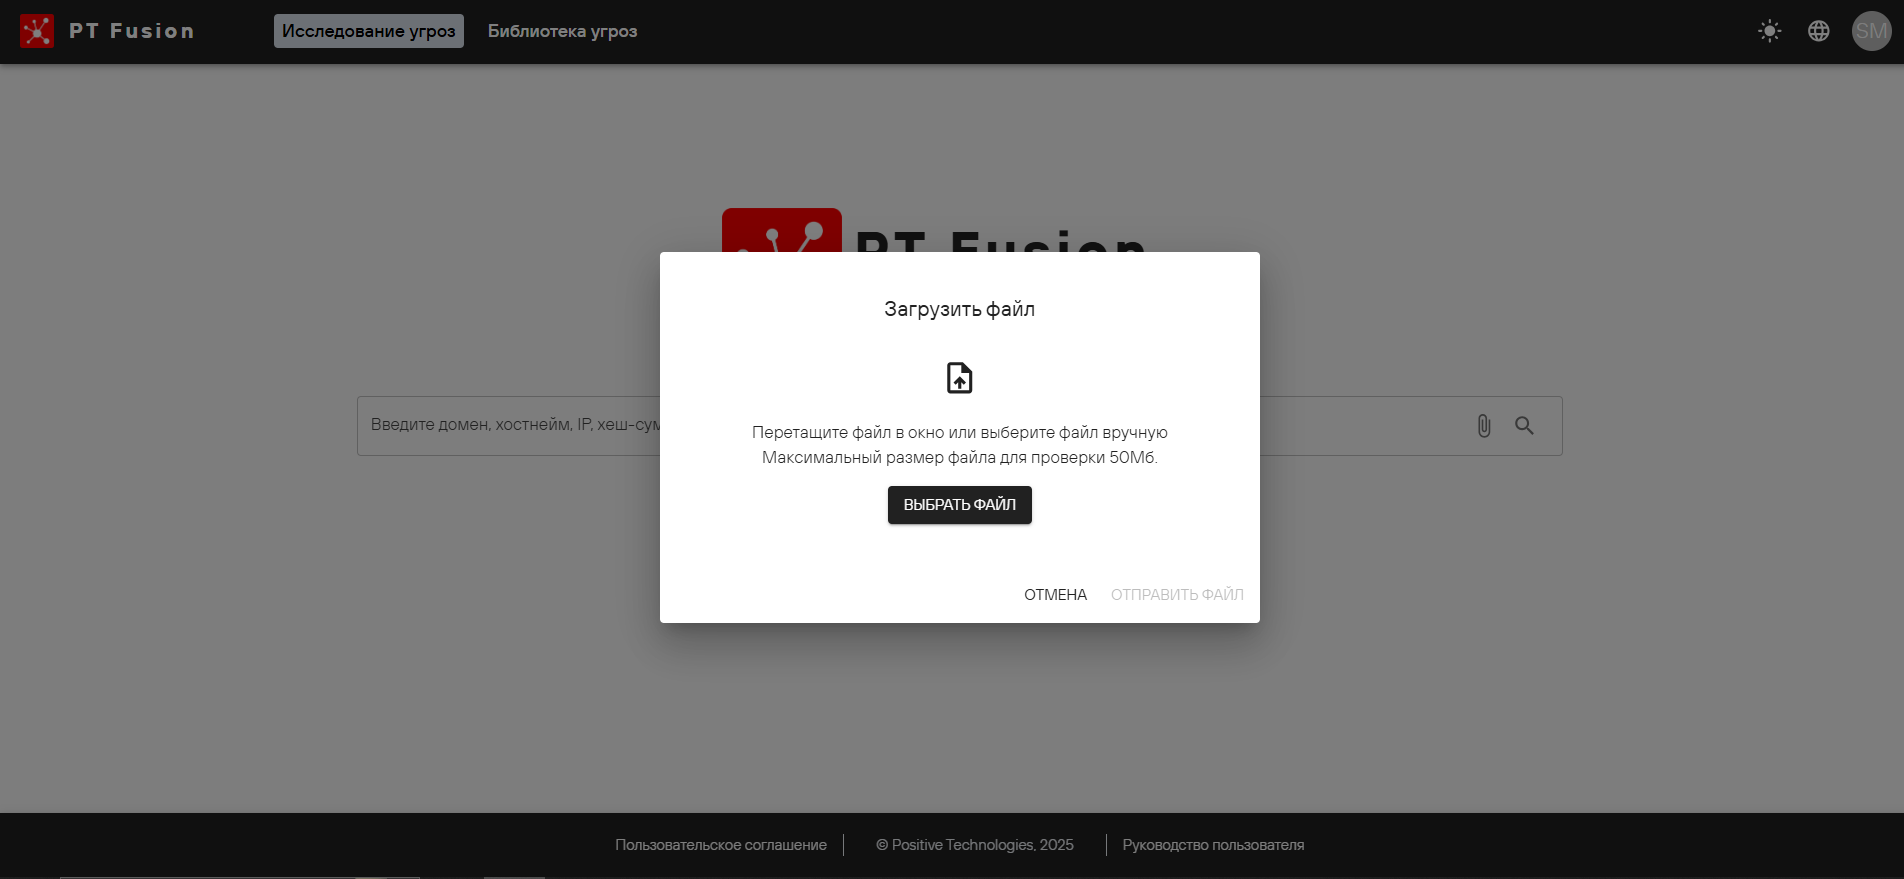Open the Исследование угроз tab
The image size is (1904, 879).
click(368, 31)
